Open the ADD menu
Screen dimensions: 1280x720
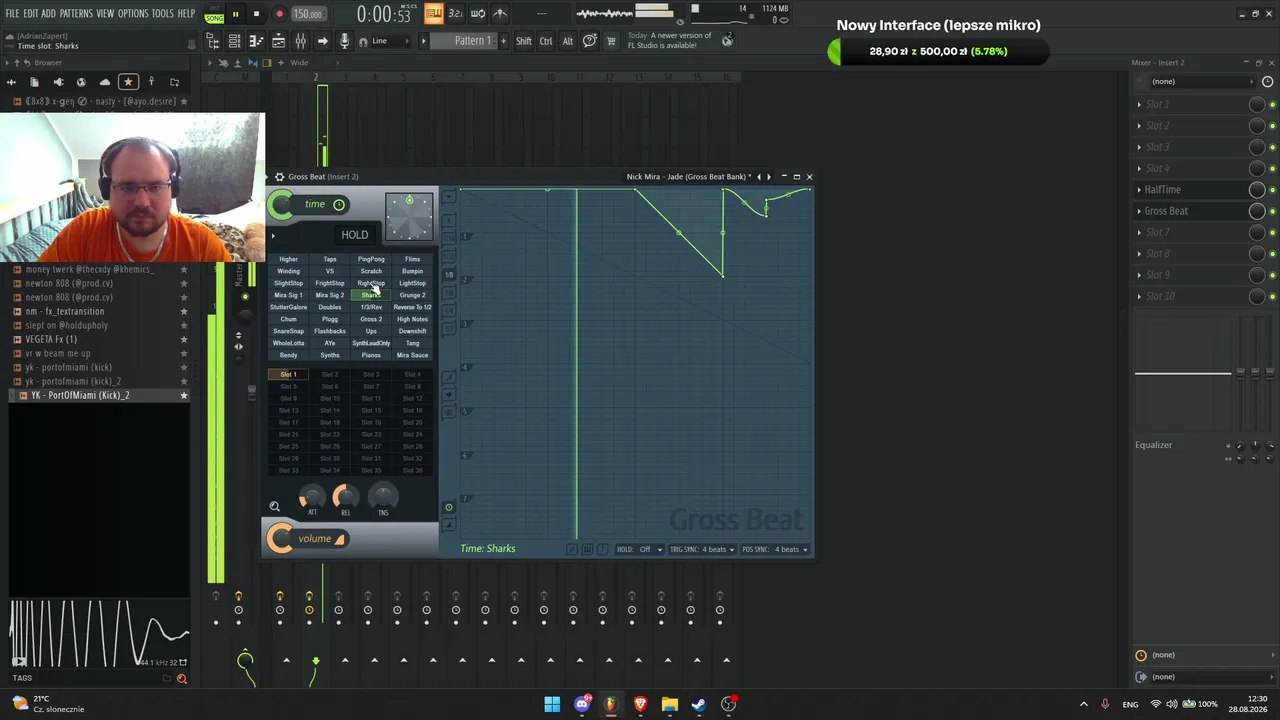tap(48, 14)
